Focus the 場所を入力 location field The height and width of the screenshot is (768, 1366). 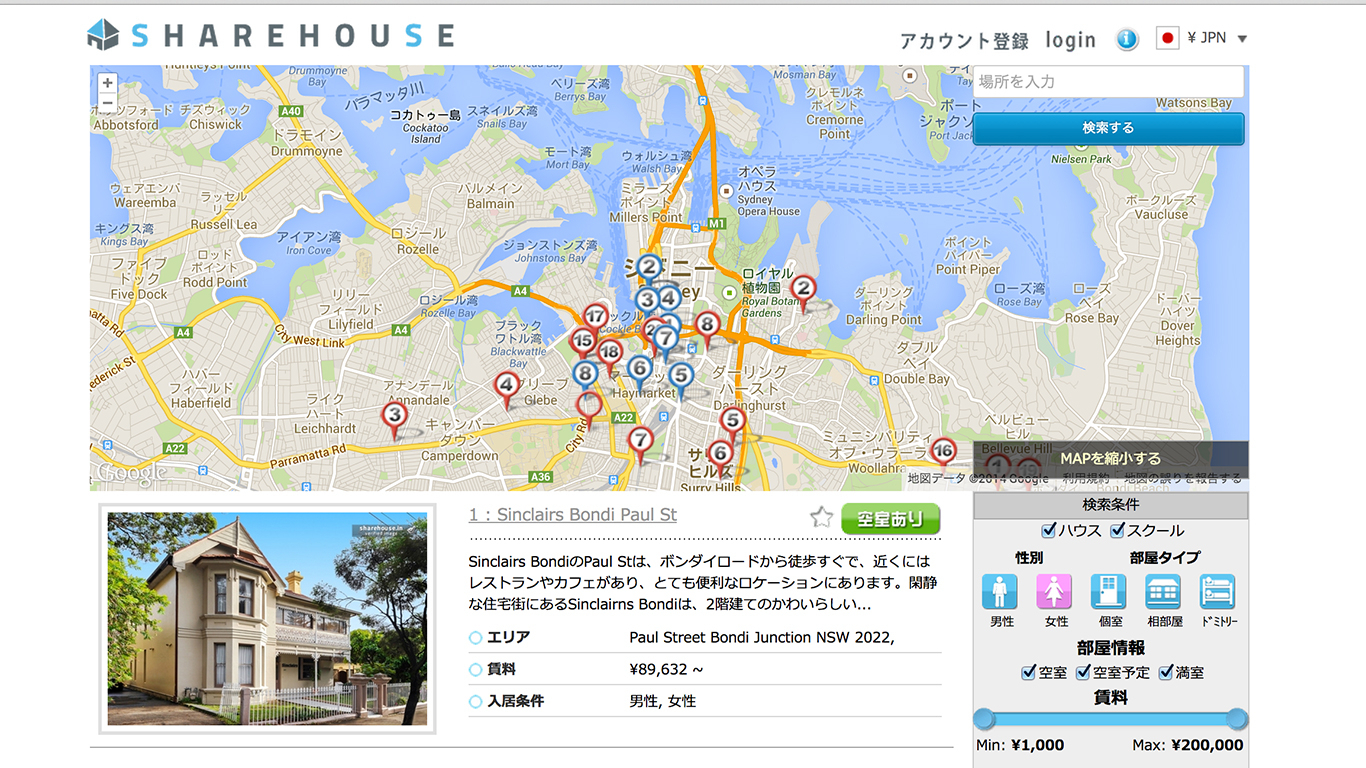1108,81
